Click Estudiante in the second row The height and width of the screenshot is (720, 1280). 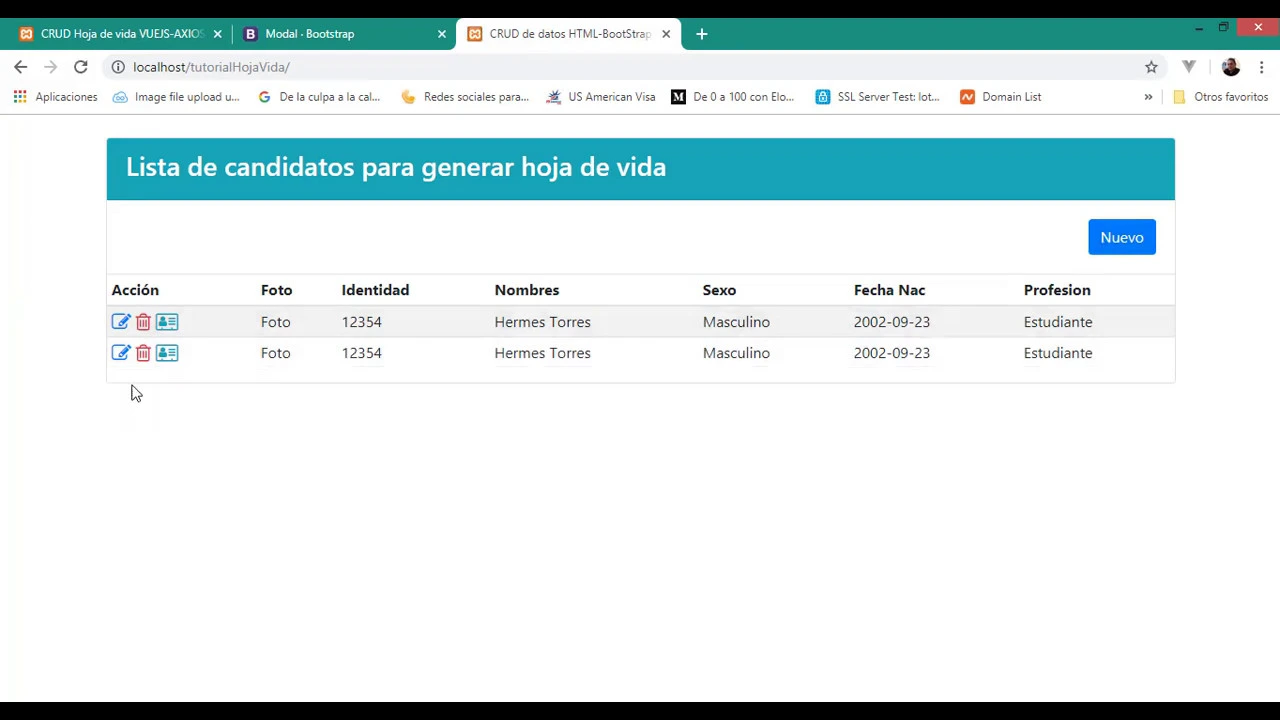pos(1058,353)
